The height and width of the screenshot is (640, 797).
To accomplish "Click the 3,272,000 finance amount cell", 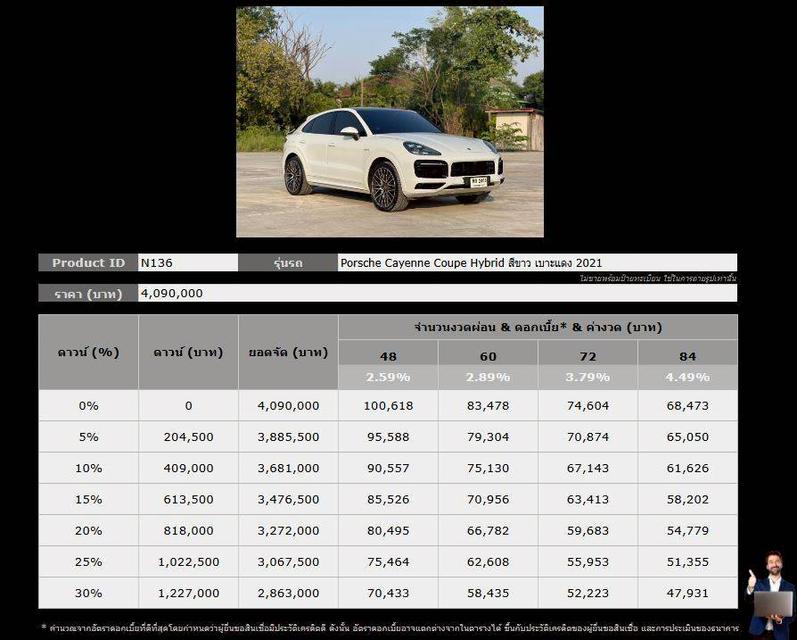I will click(288, 531).
